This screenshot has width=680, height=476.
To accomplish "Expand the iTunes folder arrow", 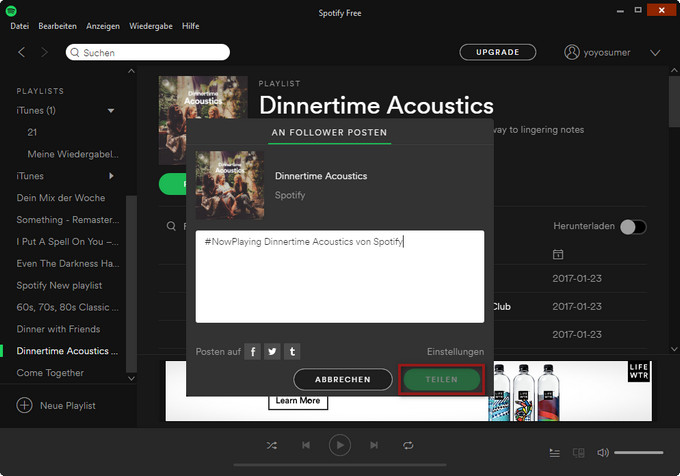I will click(111, 176).
